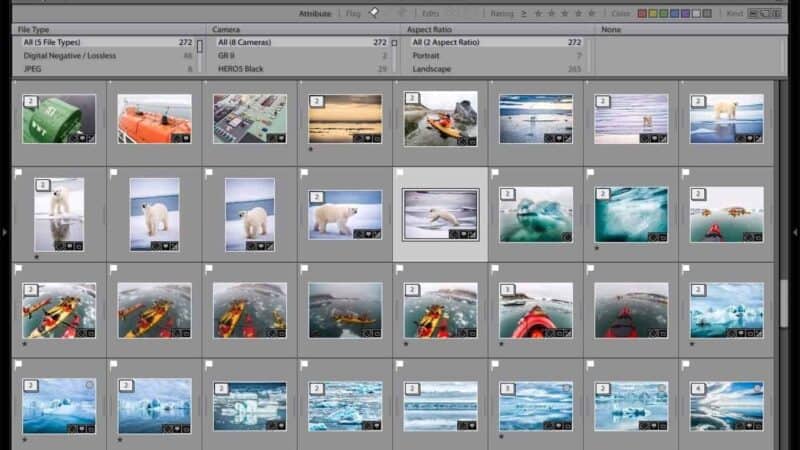Image resolution: width=800 pixels, height=450 pixels.
Task: Filter by purple color label
Action: click(x=685, y=13)
